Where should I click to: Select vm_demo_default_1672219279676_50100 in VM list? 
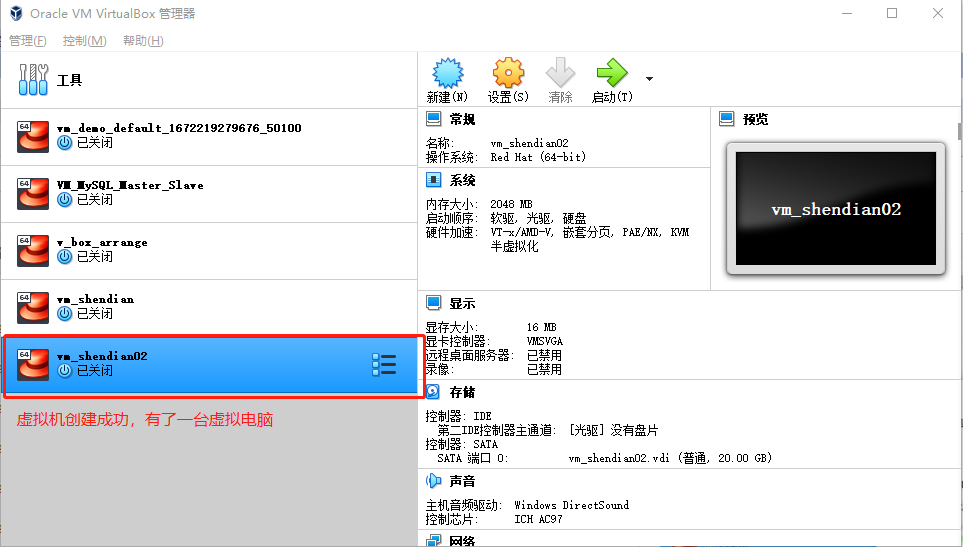point(209,137)
